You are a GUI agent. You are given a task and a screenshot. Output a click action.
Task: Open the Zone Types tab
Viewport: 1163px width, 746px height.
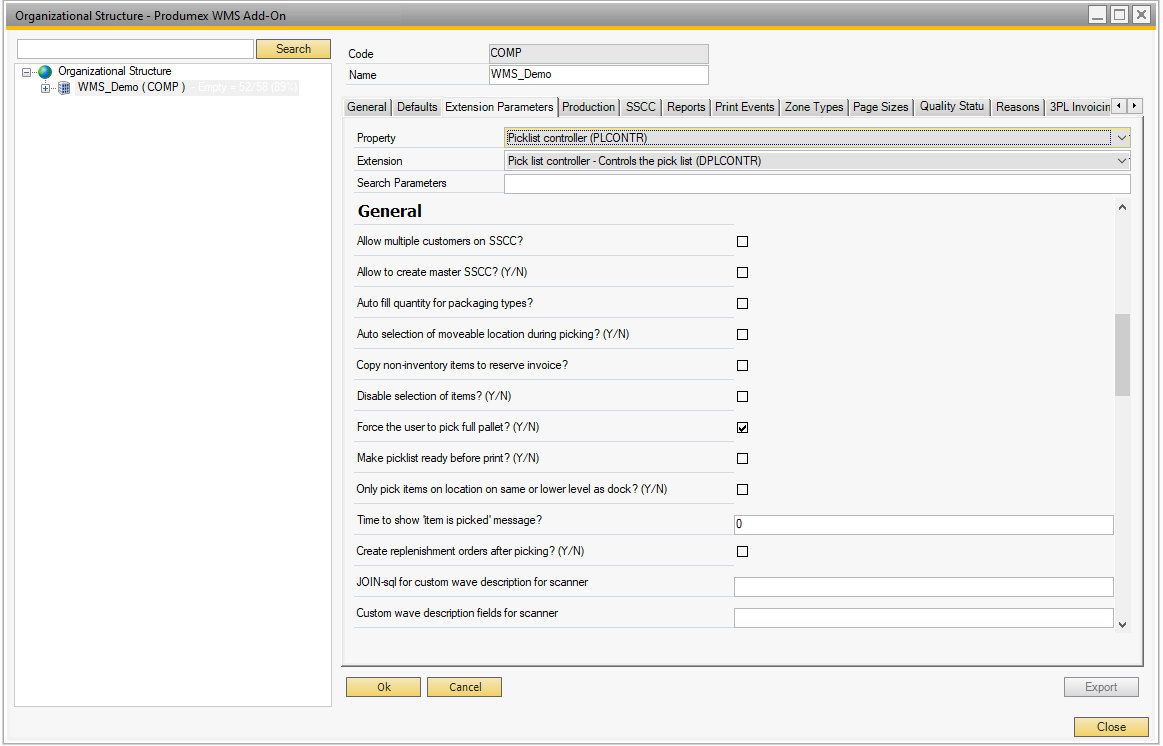(813, 107)
